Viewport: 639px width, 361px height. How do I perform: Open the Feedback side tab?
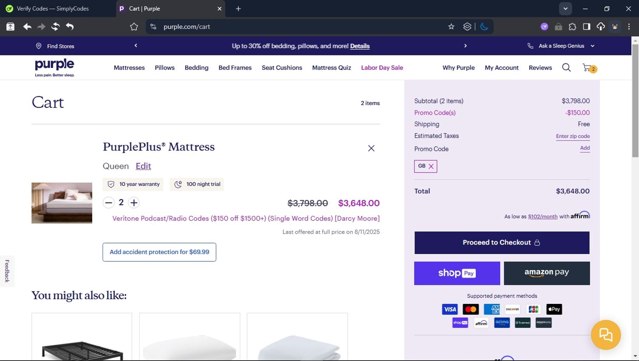pos(7,271)
